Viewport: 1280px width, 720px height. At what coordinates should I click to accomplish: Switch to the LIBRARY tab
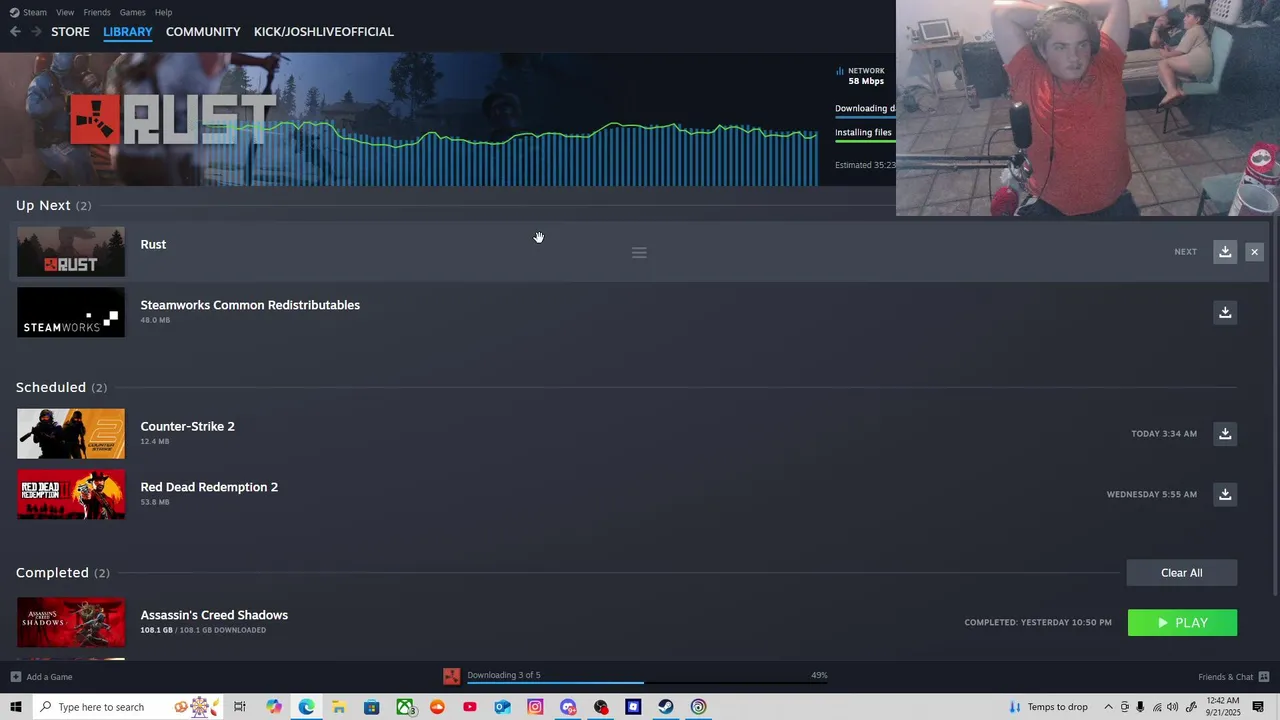128,32
